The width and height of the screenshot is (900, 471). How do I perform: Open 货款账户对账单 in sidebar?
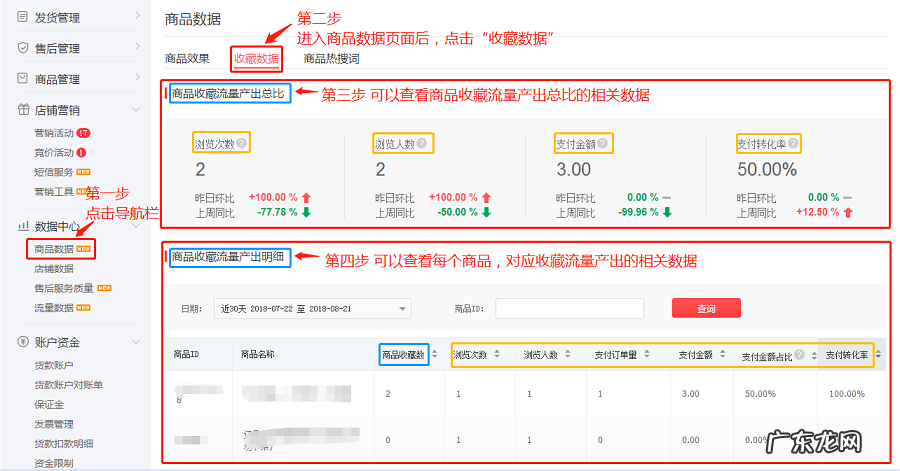[68, 385]
